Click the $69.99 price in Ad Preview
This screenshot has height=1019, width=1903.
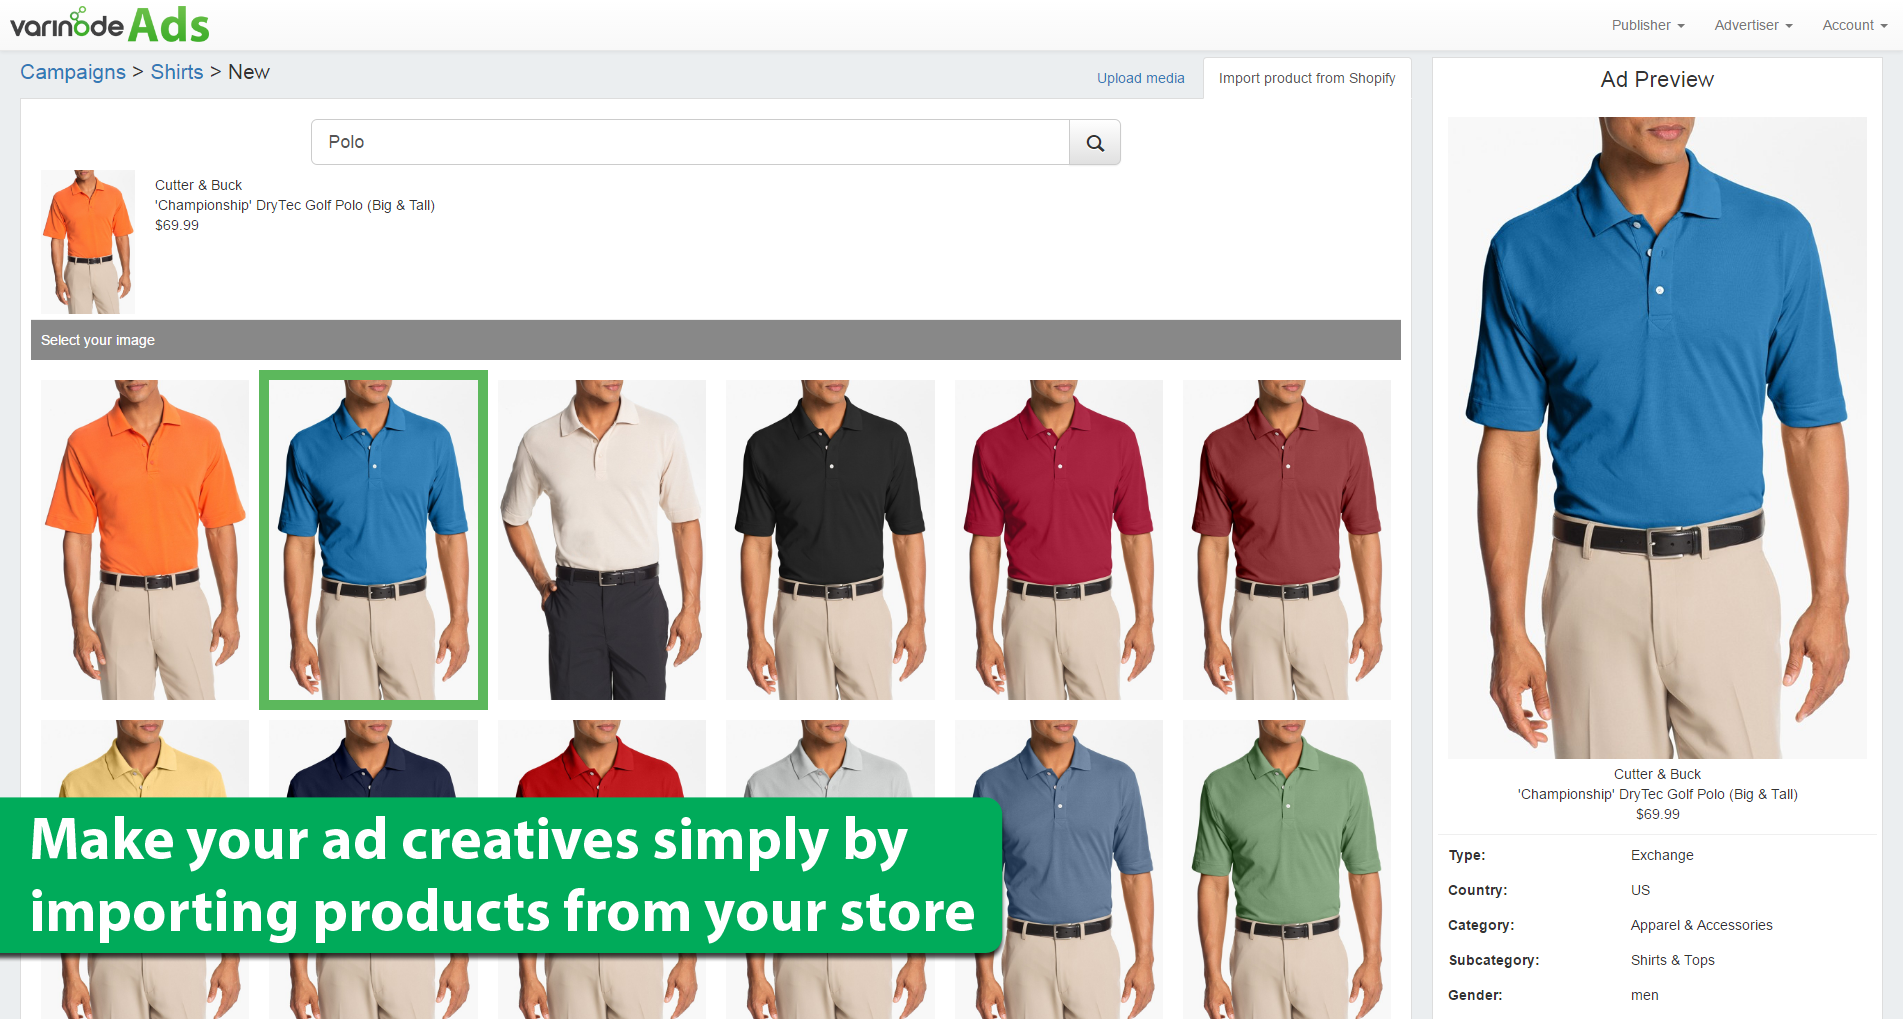coord(1658,814)
